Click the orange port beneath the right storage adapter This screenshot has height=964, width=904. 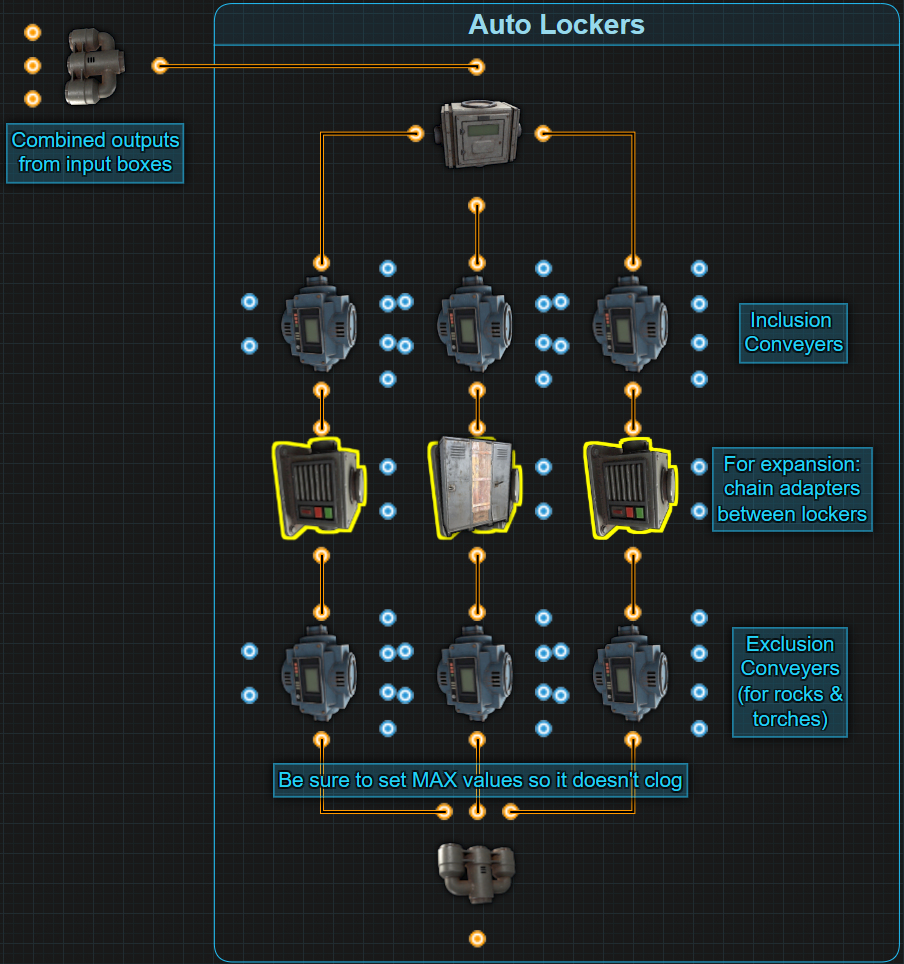coord(633,556)
